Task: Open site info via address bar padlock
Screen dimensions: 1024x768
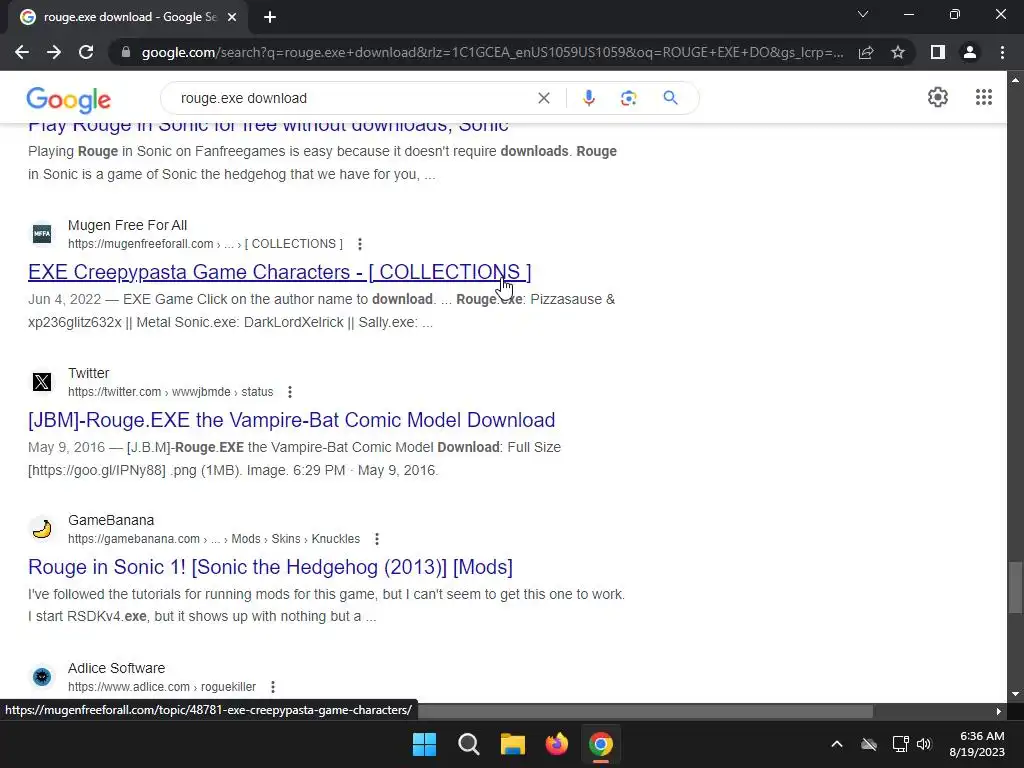Action: coord(126,52)
